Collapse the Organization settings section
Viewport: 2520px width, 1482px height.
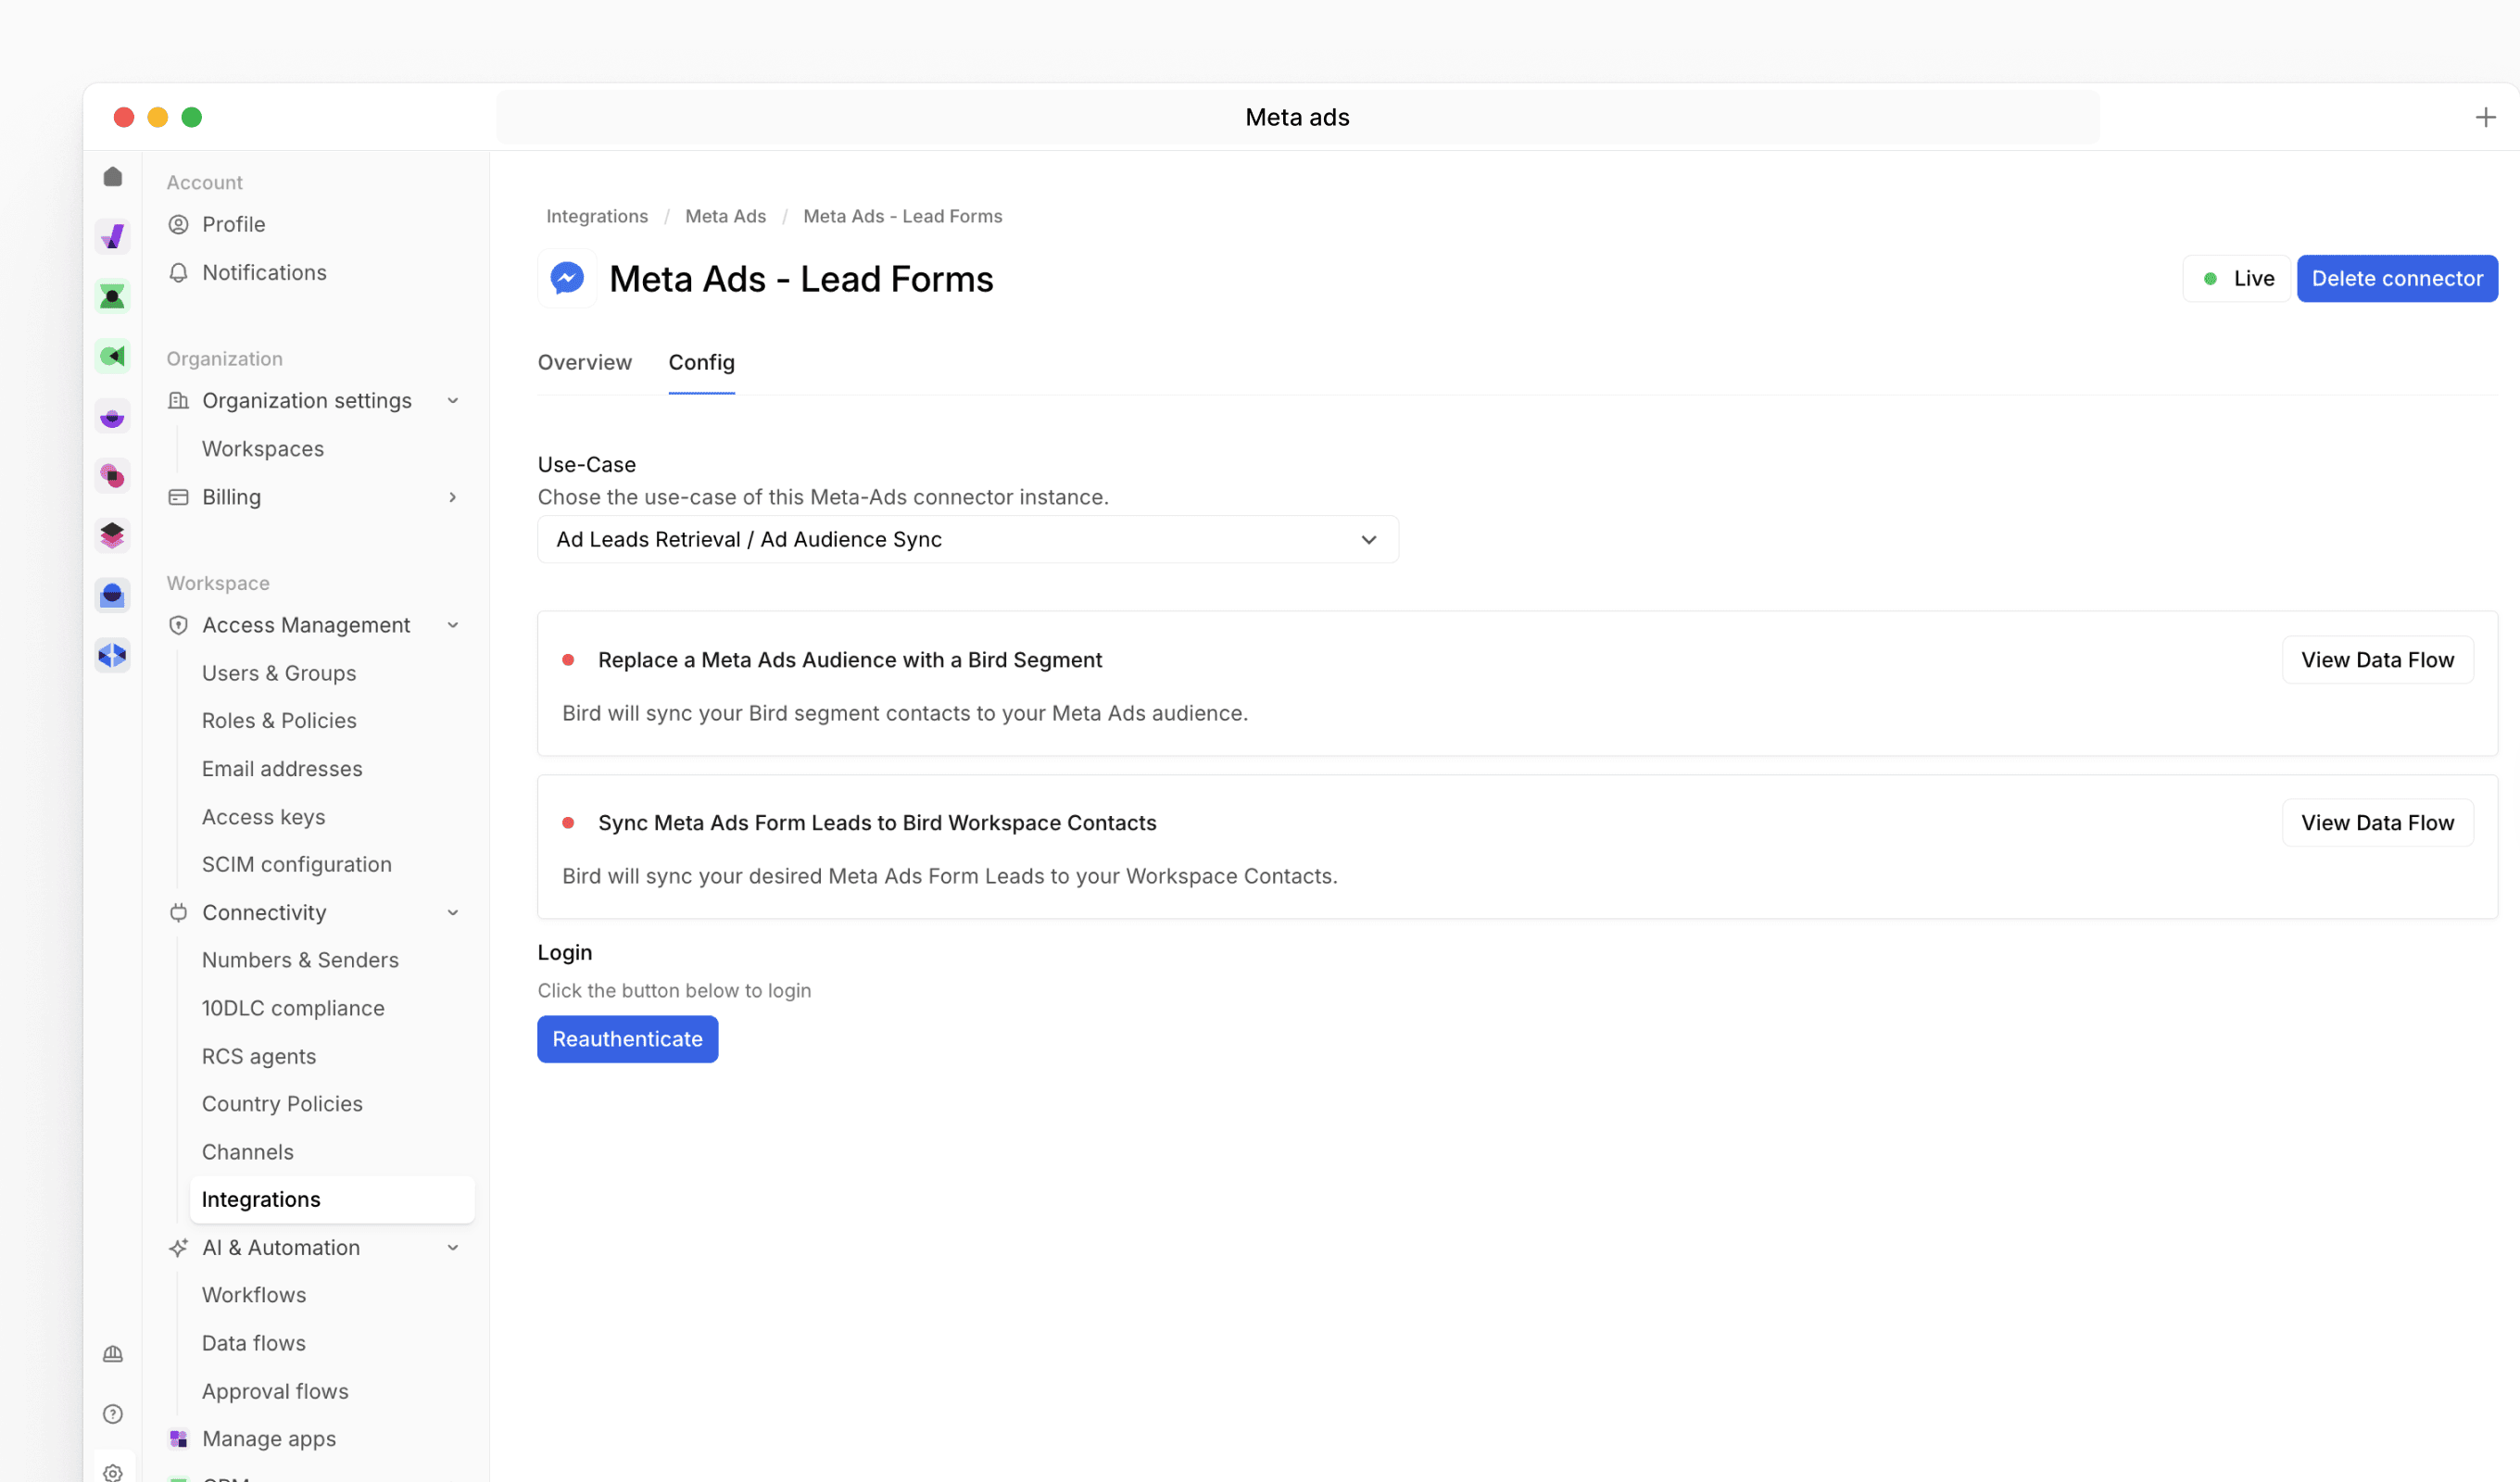point(453,401)
